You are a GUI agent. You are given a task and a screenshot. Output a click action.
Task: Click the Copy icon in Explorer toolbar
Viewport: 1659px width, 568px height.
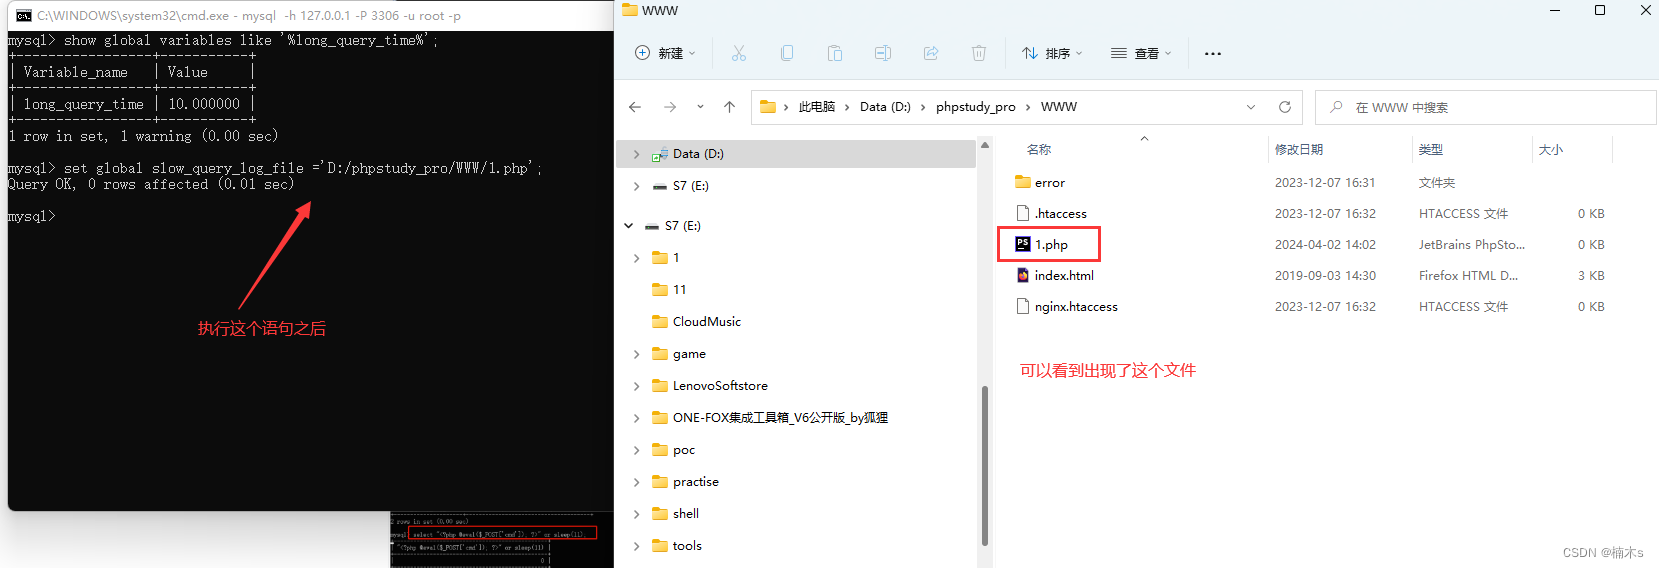click(787, 53)
